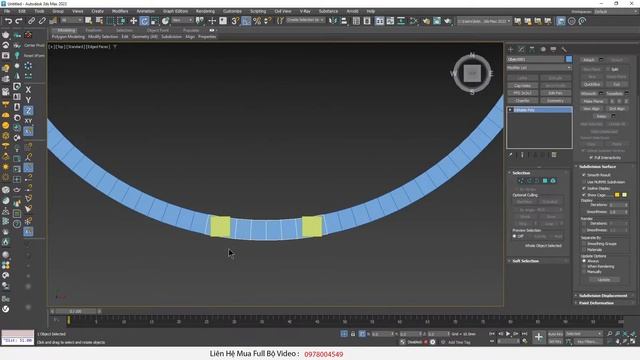Open the Create command panel tab
Viewport: 640px width, 360px height.
[511, 49]
